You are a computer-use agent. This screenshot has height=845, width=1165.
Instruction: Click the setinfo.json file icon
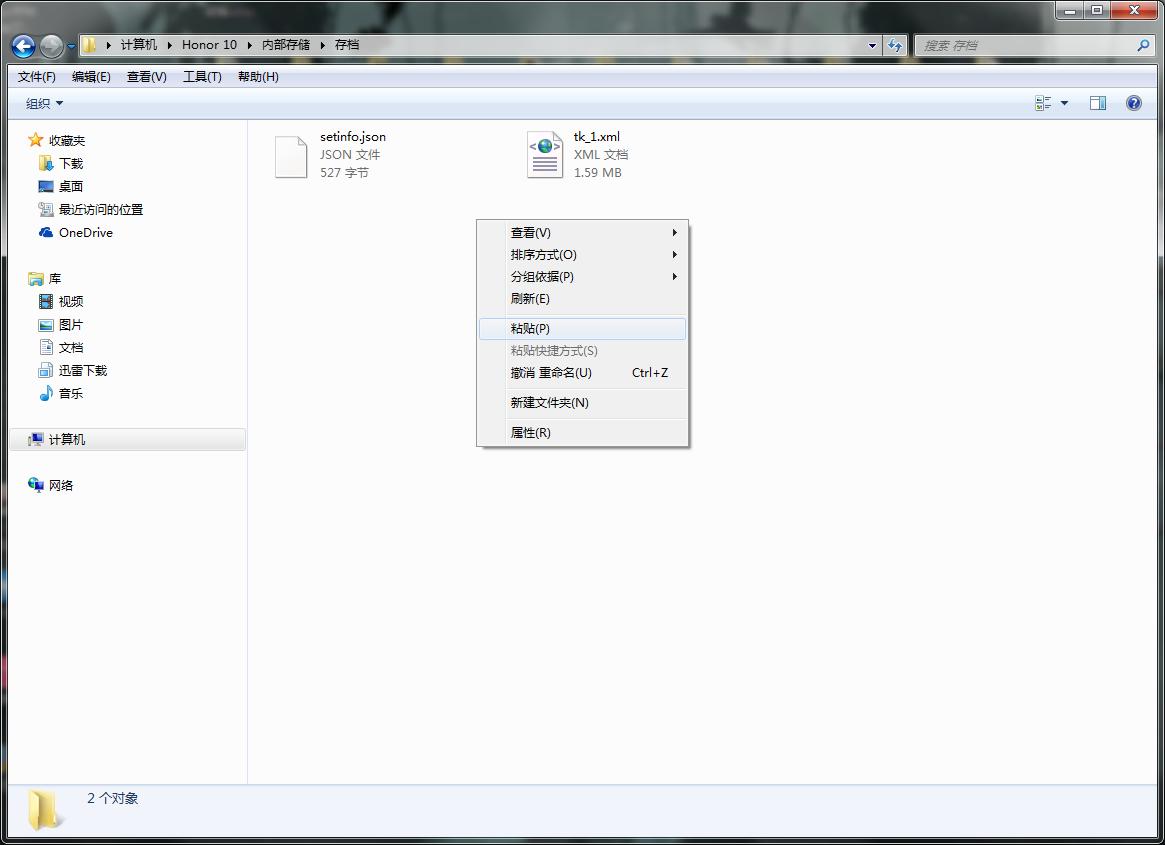291,156
